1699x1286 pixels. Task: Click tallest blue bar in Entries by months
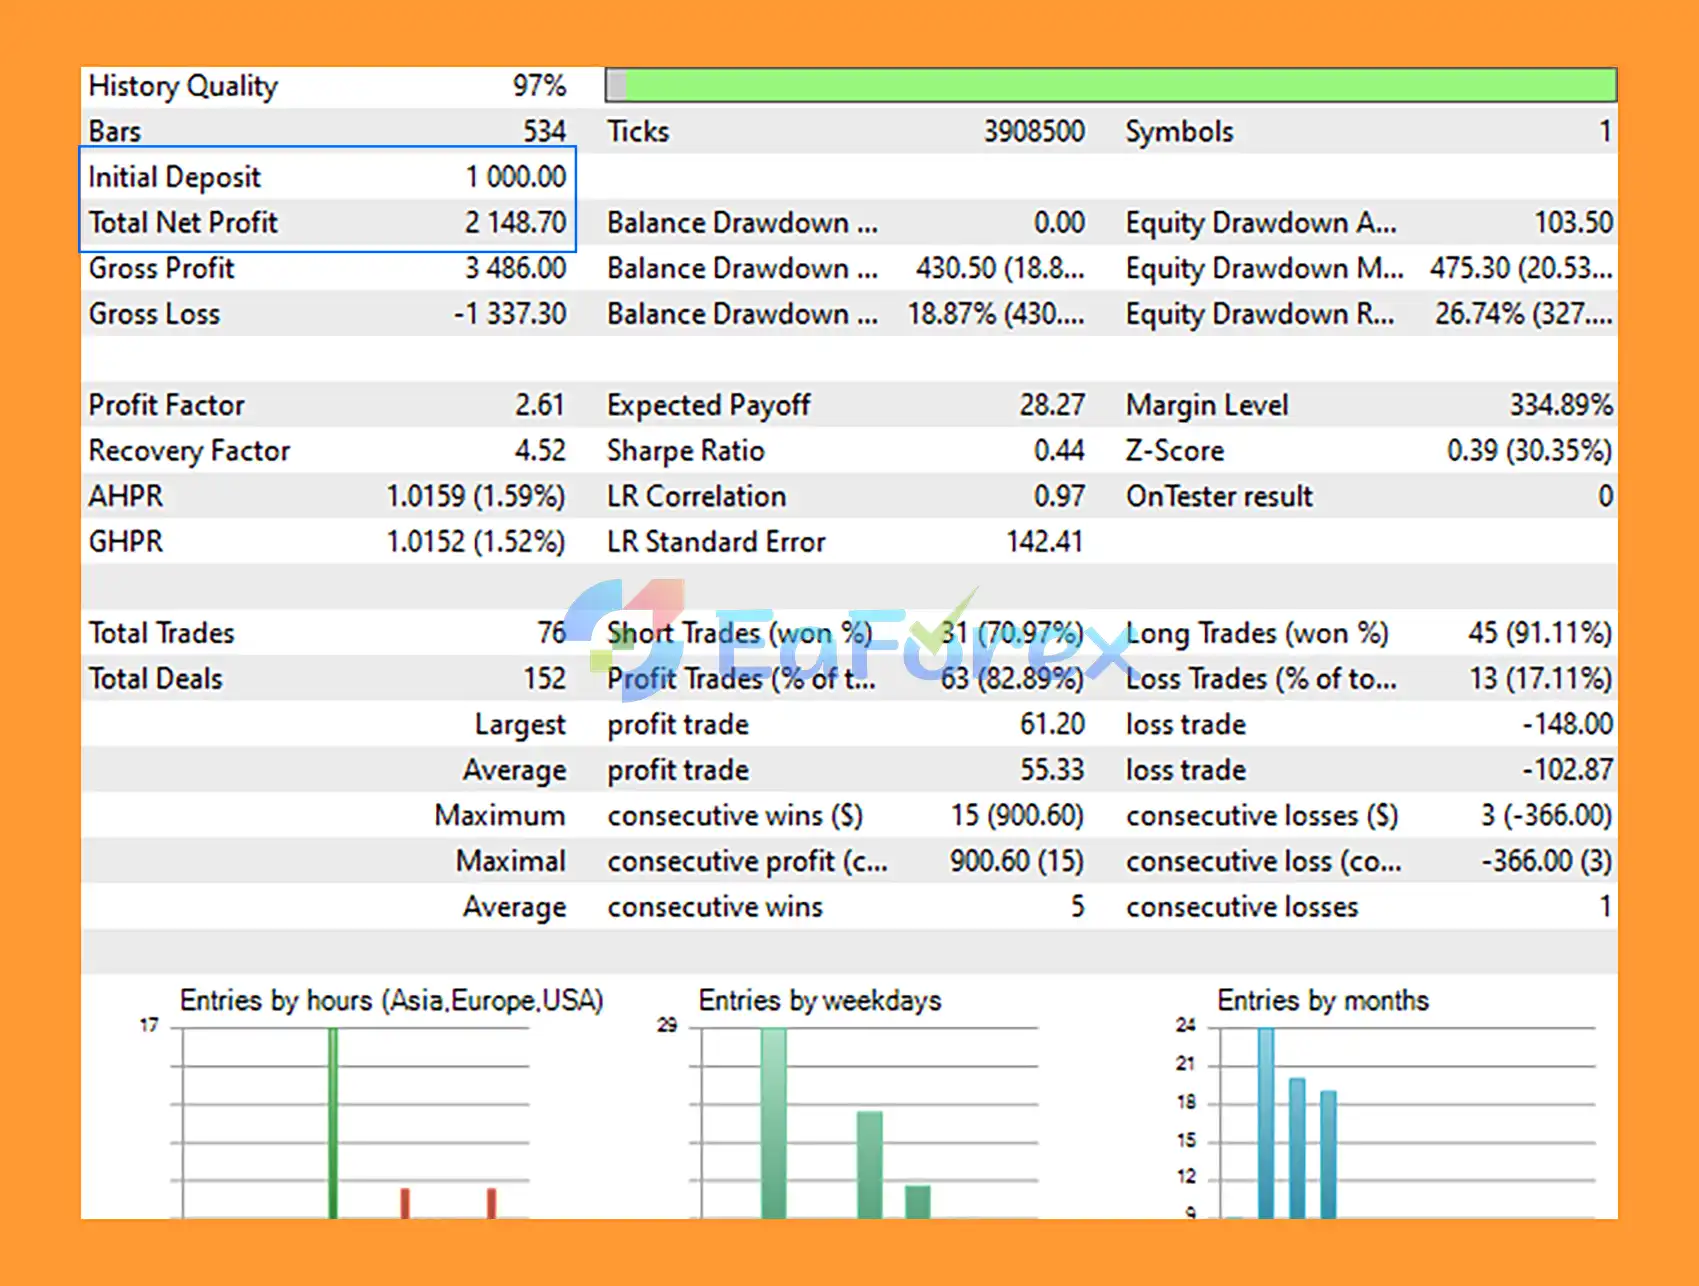(1266, 1123)
